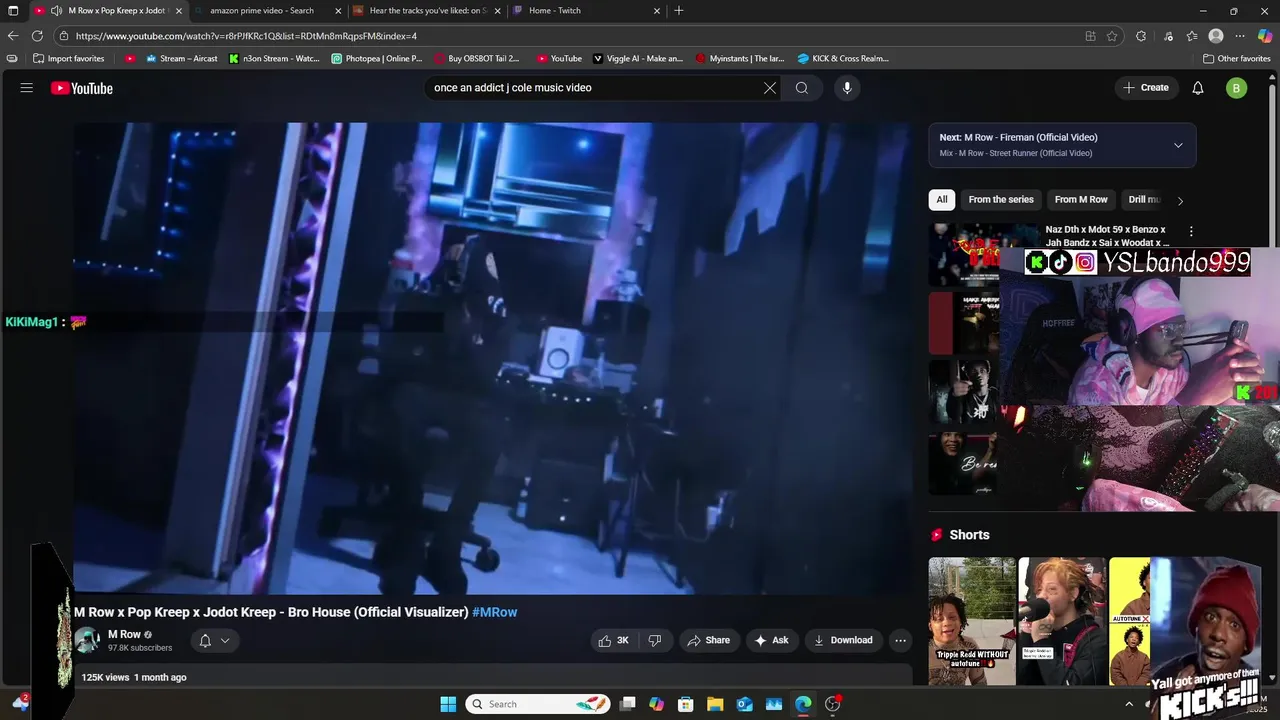This screenshot has width=1280, height=720.
Task: Open the Other favorites folder
Action: click(x=1236, y=58)
